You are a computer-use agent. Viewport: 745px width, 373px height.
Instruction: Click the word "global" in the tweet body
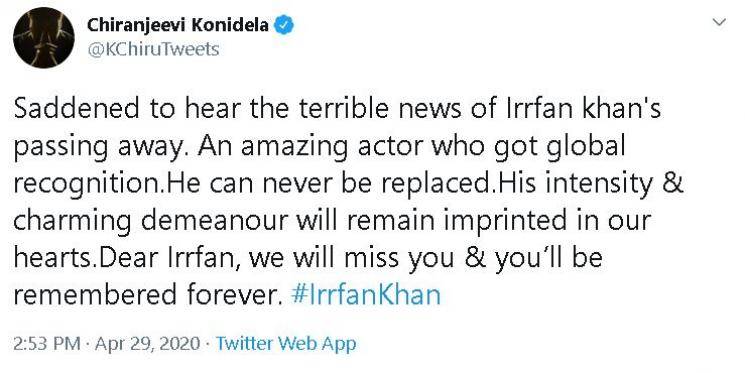point(584,148)
